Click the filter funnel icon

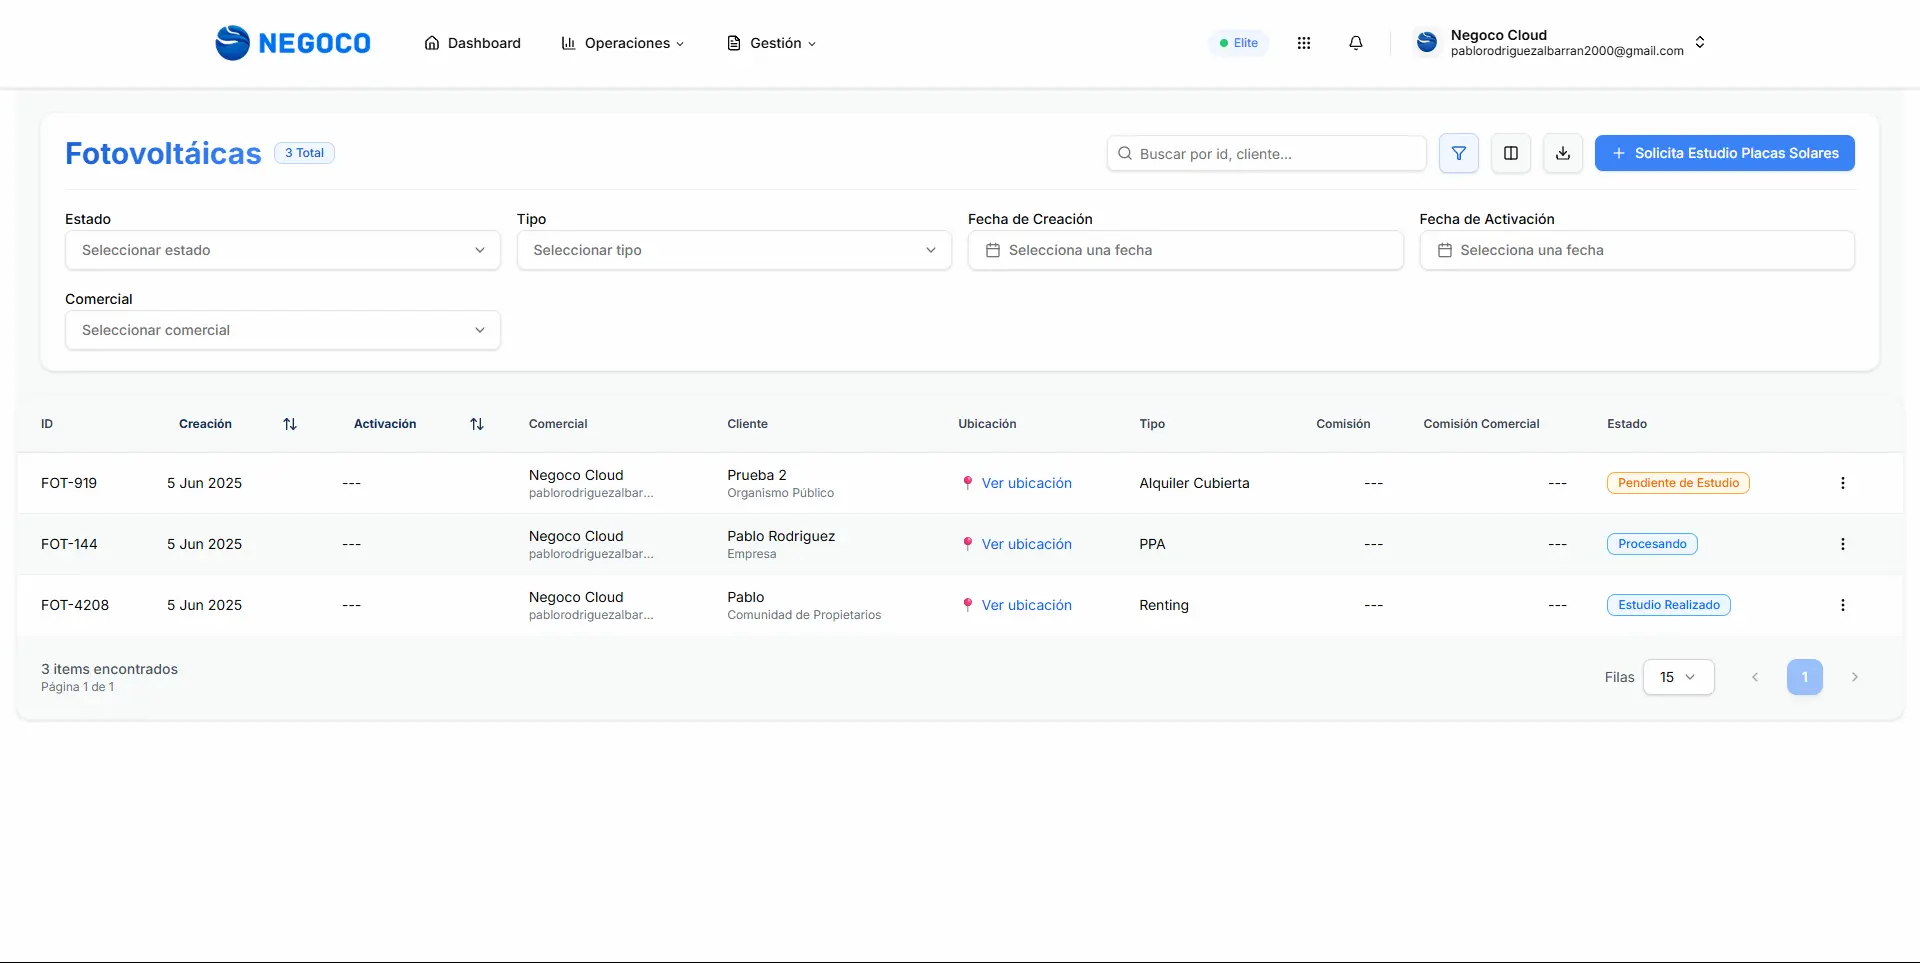(x=1458, y=153)
